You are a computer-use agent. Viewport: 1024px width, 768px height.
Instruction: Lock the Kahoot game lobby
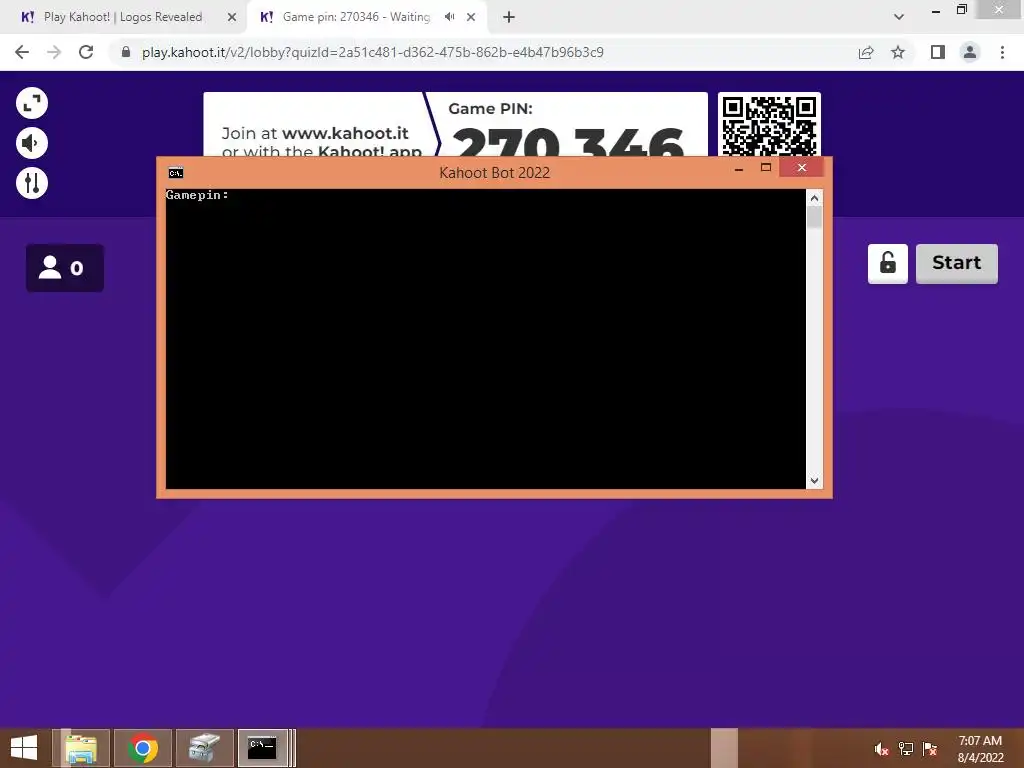[x=888, y=264]
